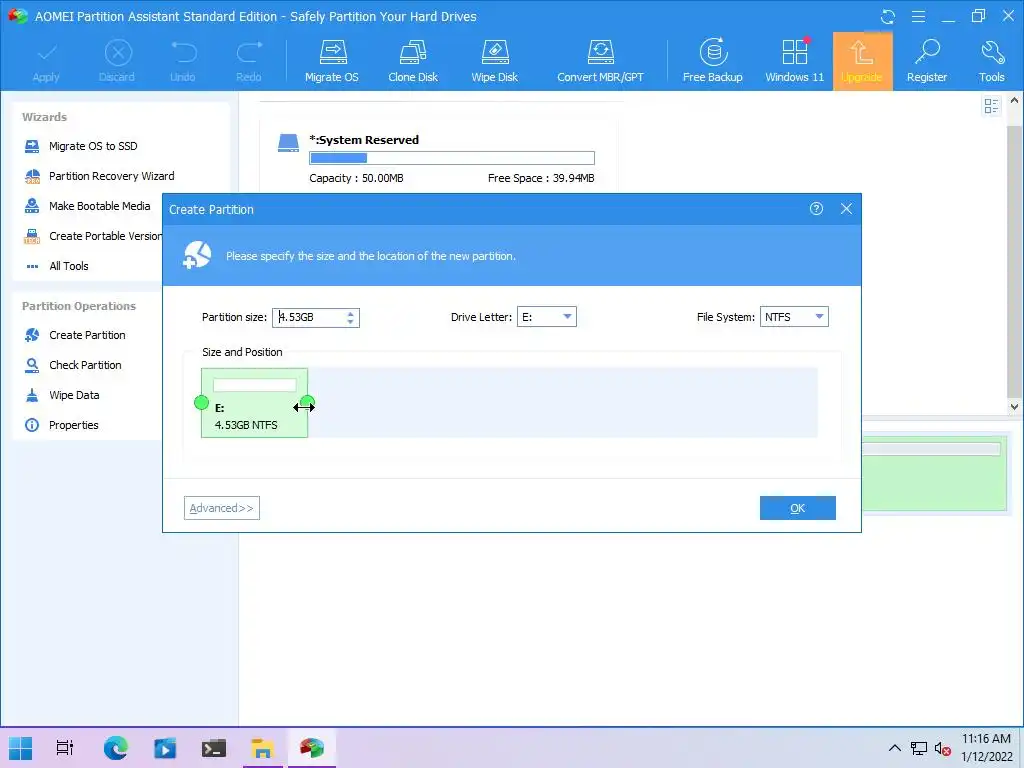1024x768 pixels.
Task: Click AOMEI Partition Assistant taskbar icon
Action: click(312, 748)
